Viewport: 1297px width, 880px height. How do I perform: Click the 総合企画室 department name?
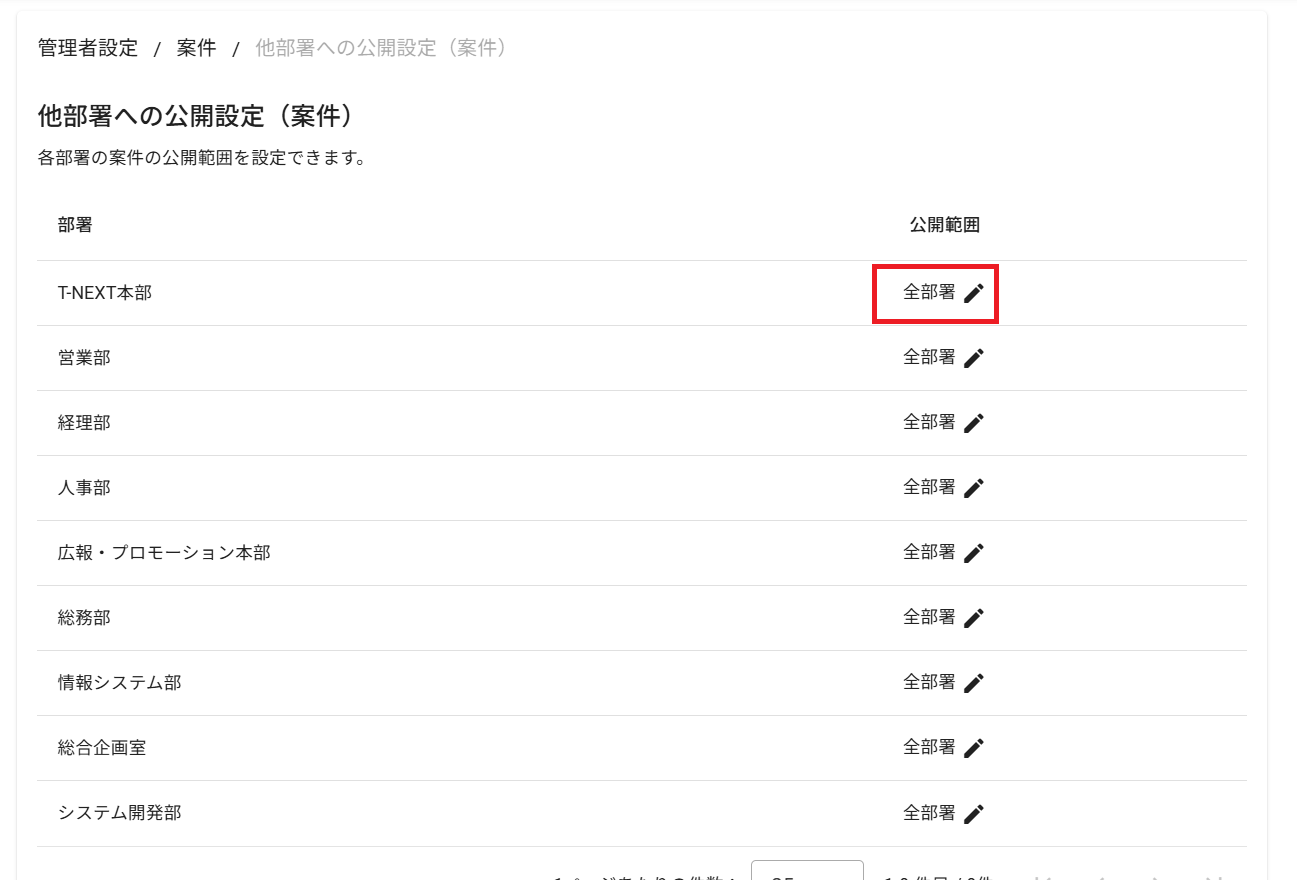pyautogui.click(x=102, y=748)
